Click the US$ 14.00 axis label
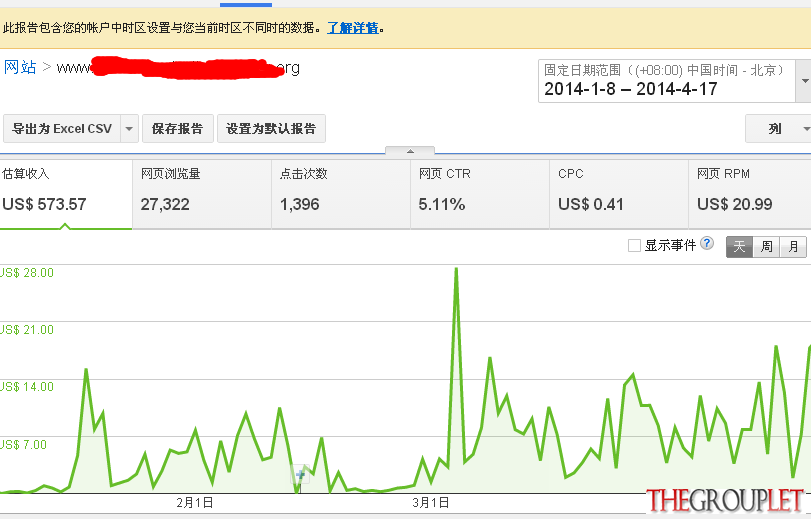The height and width of the screenshot is (519, 811). coord(27,387)
